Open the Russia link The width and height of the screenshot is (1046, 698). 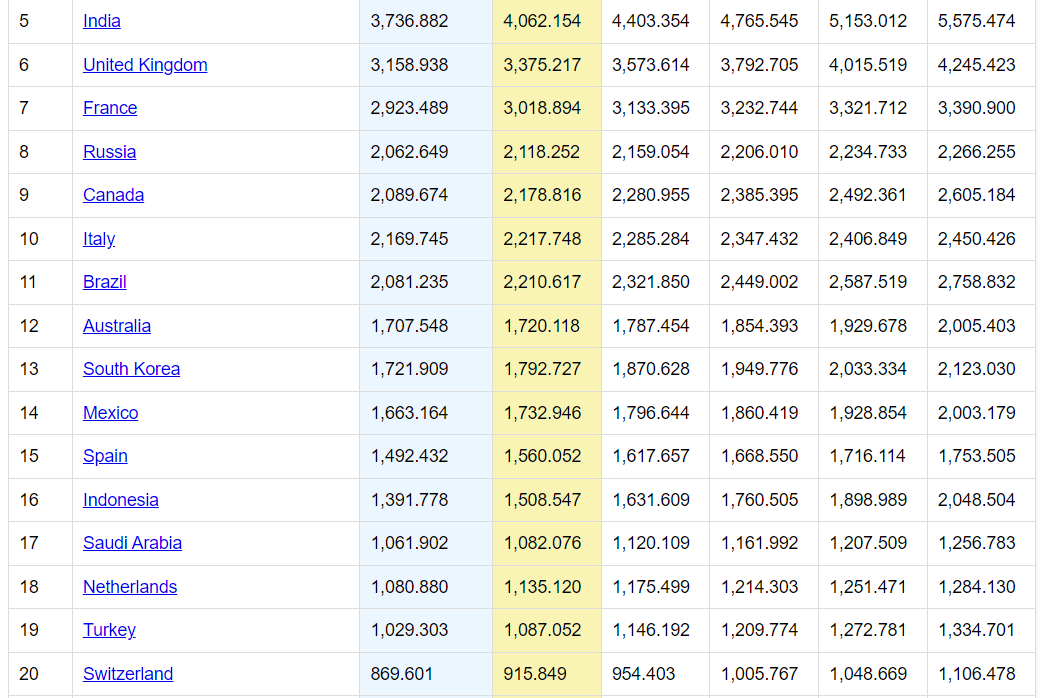[x=109, y=152]
